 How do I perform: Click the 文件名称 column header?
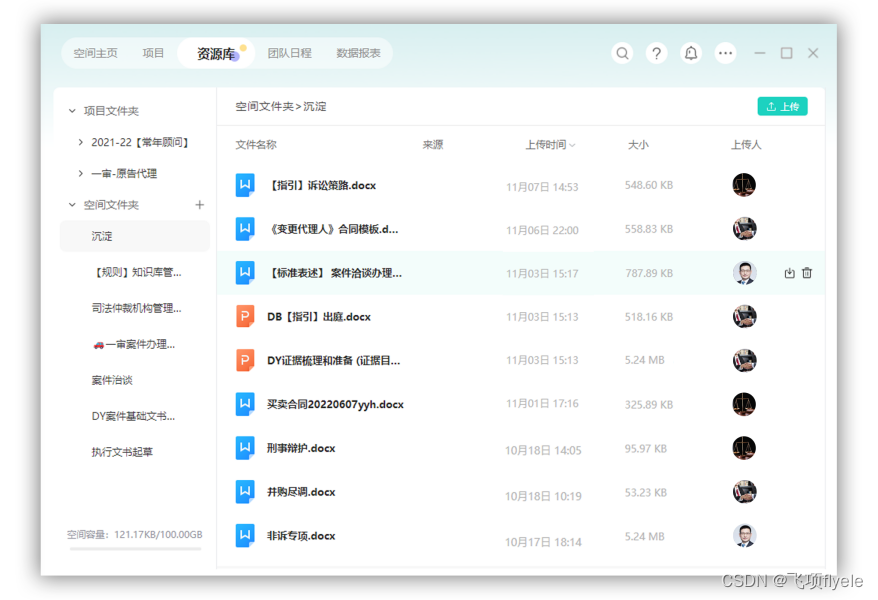tap(256, 145)
